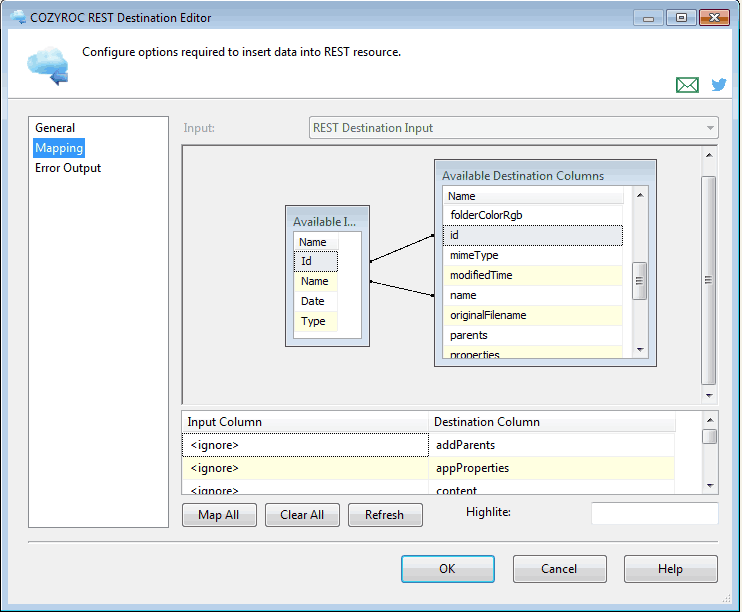
Task: Click <ignore> cell for appProperties row
Action: 305,468
